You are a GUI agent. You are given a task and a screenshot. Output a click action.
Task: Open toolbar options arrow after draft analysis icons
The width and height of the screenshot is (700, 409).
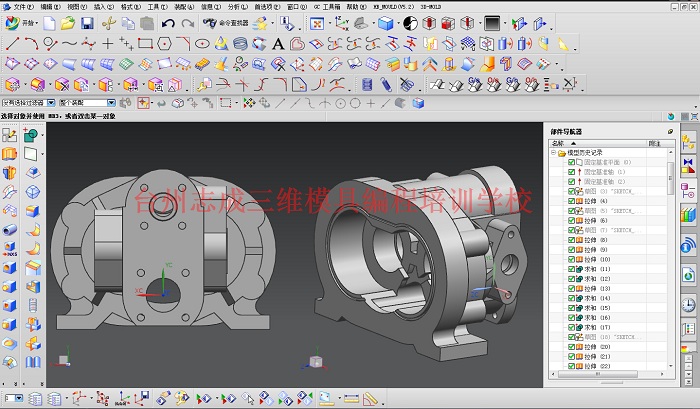583,89
